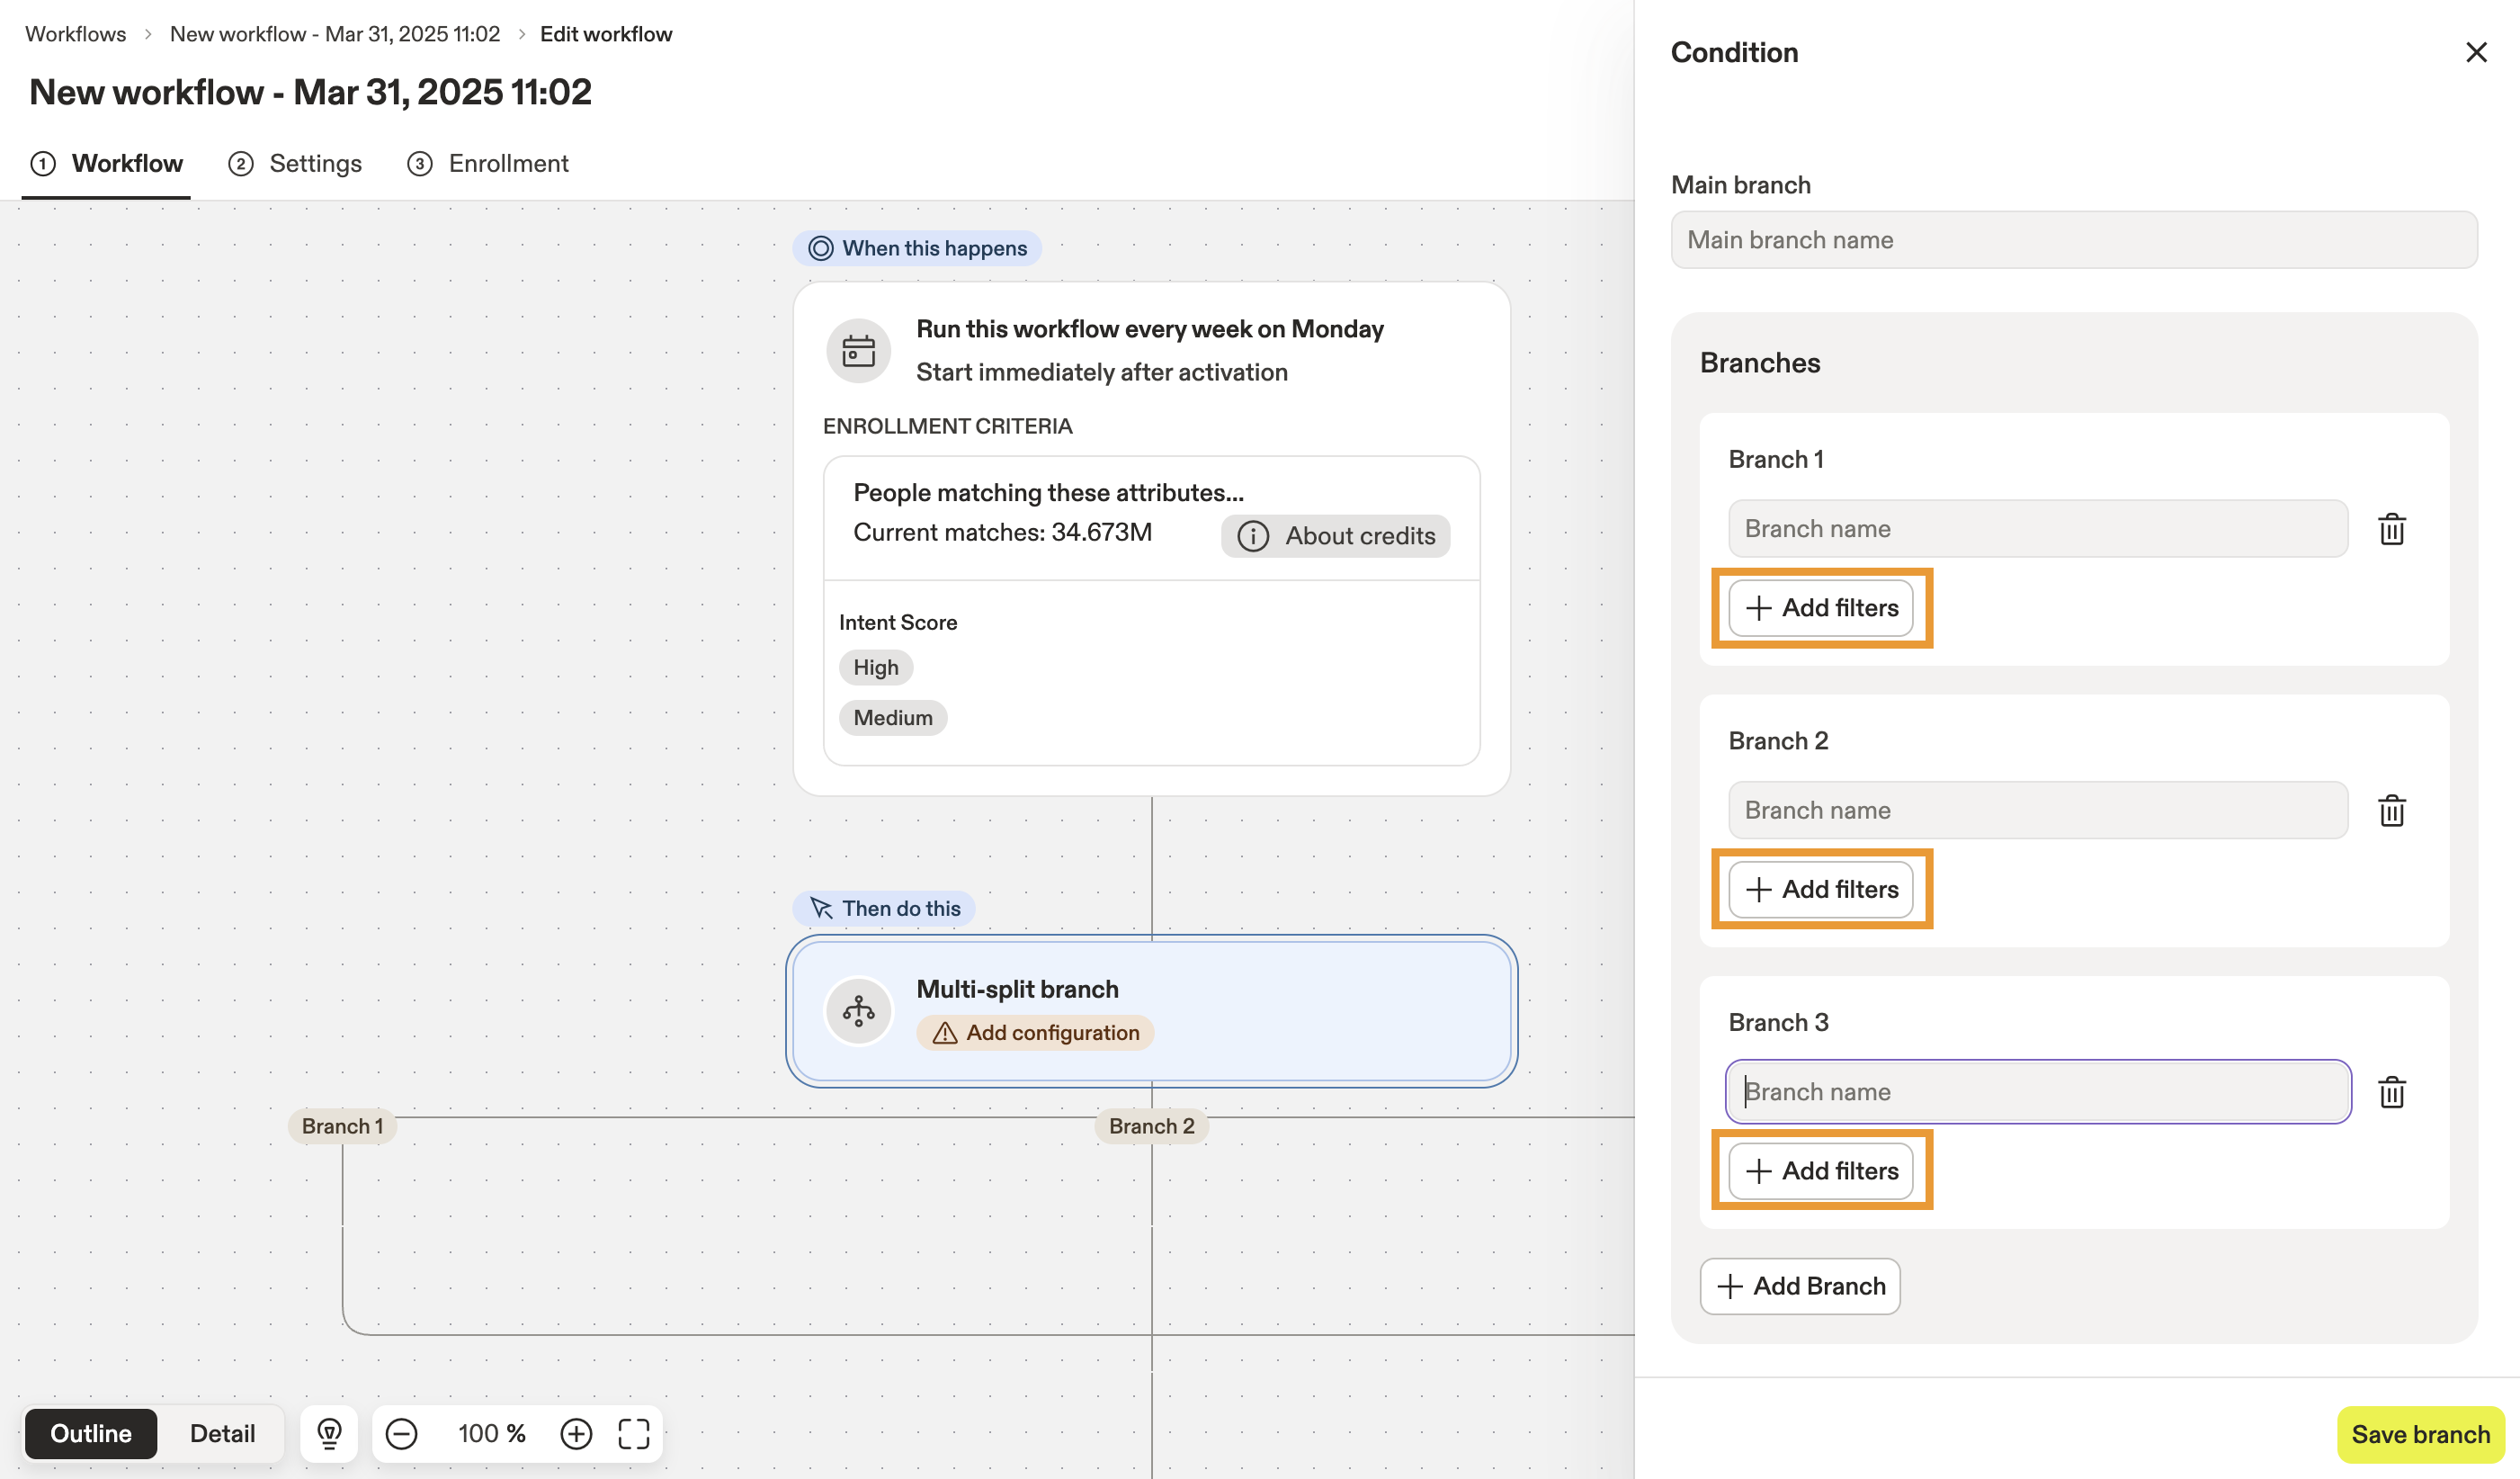Screen dimensions: 2520x1479
Task: Switch to Outline view
Action: click(91, 1433)
